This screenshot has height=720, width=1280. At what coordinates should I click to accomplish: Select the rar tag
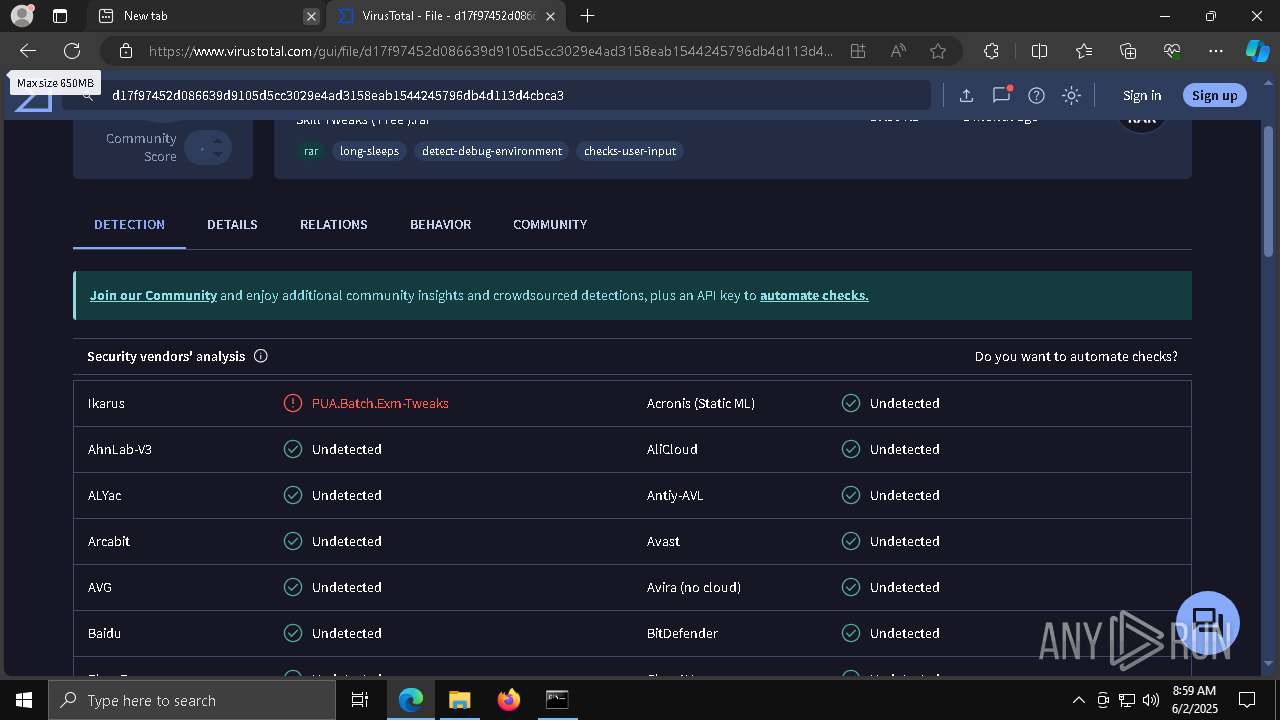point(311,151)
